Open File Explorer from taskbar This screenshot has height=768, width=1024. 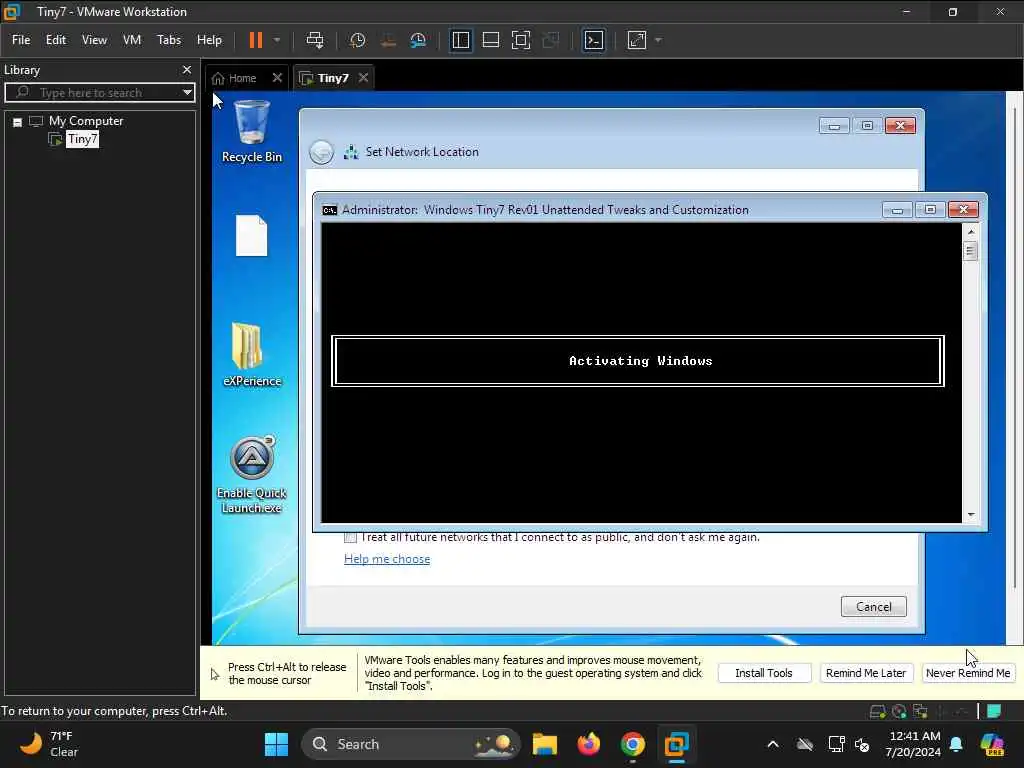coord(545,744)
